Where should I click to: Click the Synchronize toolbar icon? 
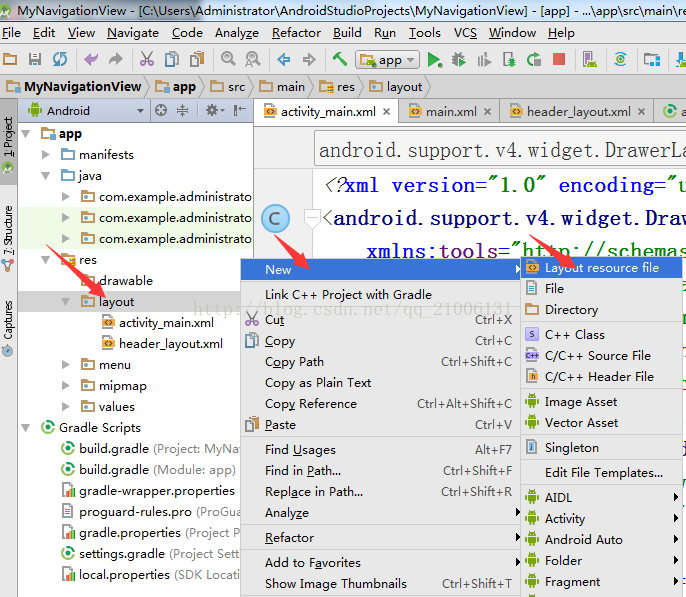point(60,59)
